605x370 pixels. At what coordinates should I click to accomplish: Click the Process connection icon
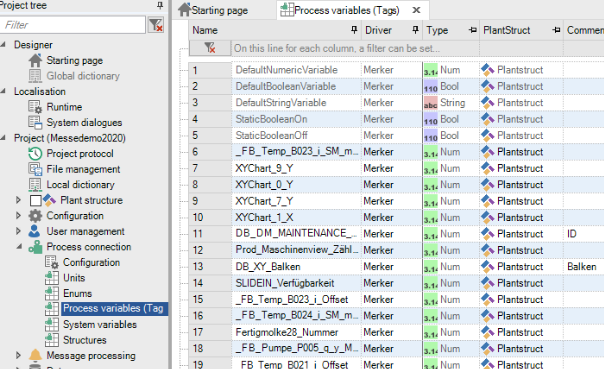click(x=35, y=247)
